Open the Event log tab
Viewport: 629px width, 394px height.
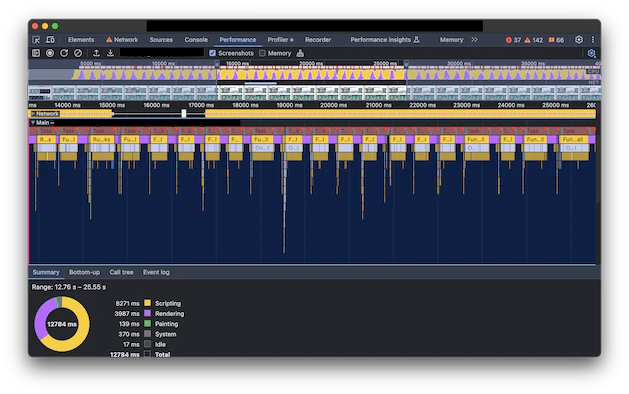pyautogui.click(x=156, y=272)
